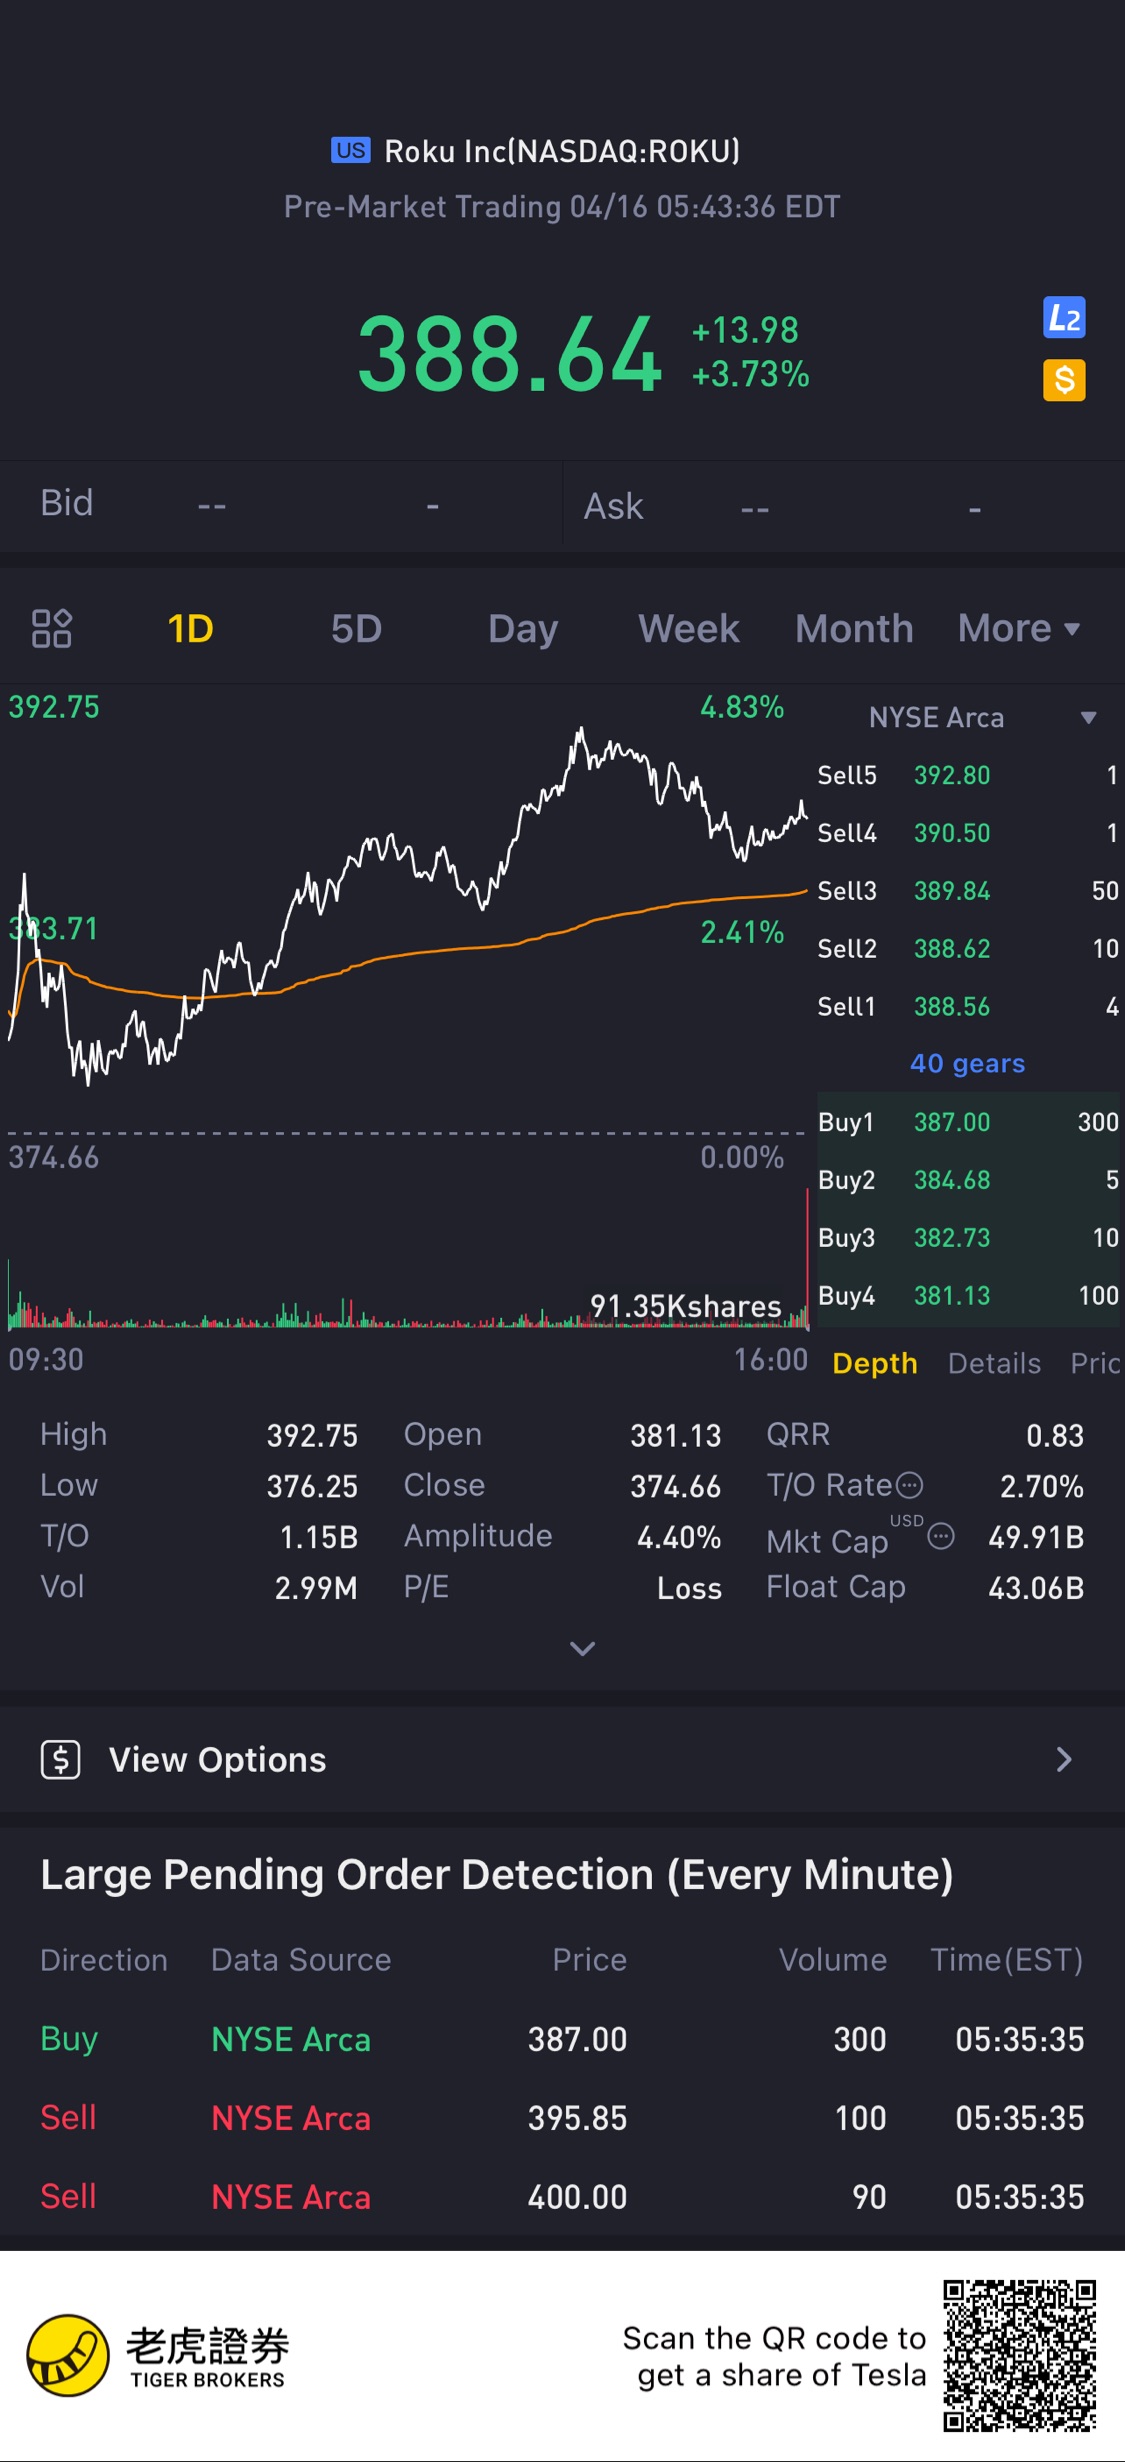
Task: Select the Depth tab
Action: [875, 1363]
